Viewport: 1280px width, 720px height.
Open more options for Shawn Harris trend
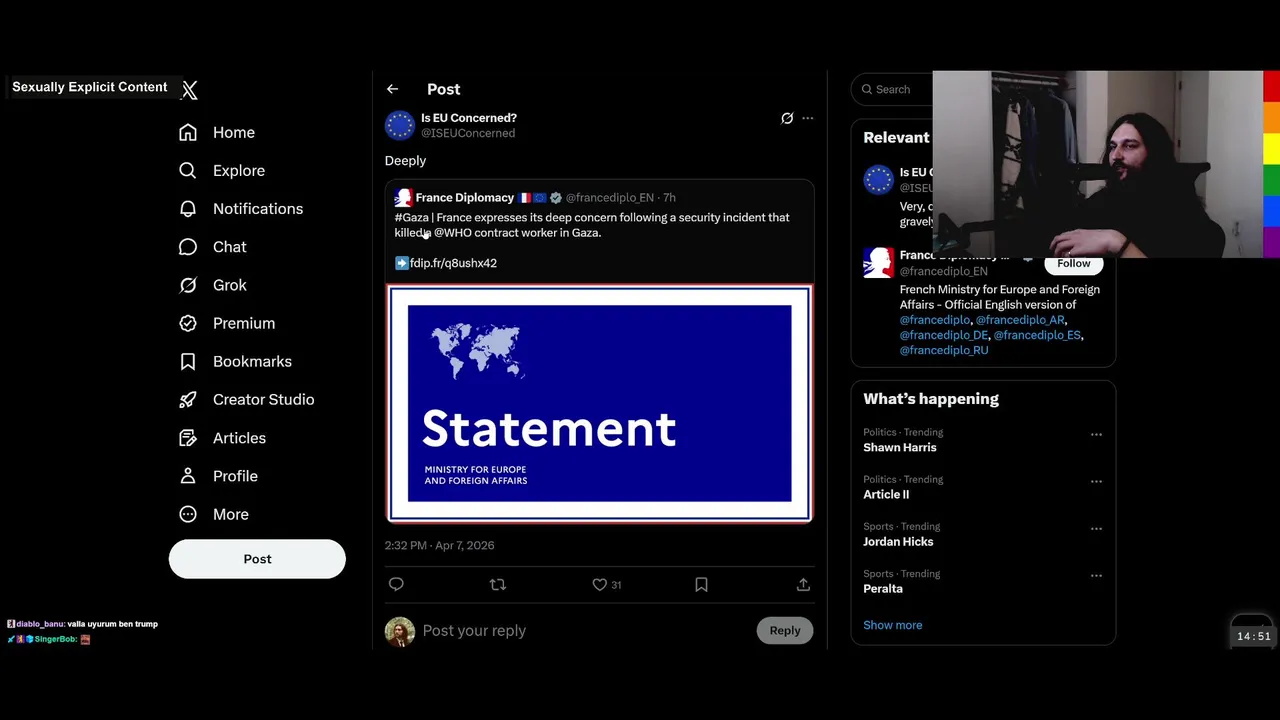[1096, 435]
